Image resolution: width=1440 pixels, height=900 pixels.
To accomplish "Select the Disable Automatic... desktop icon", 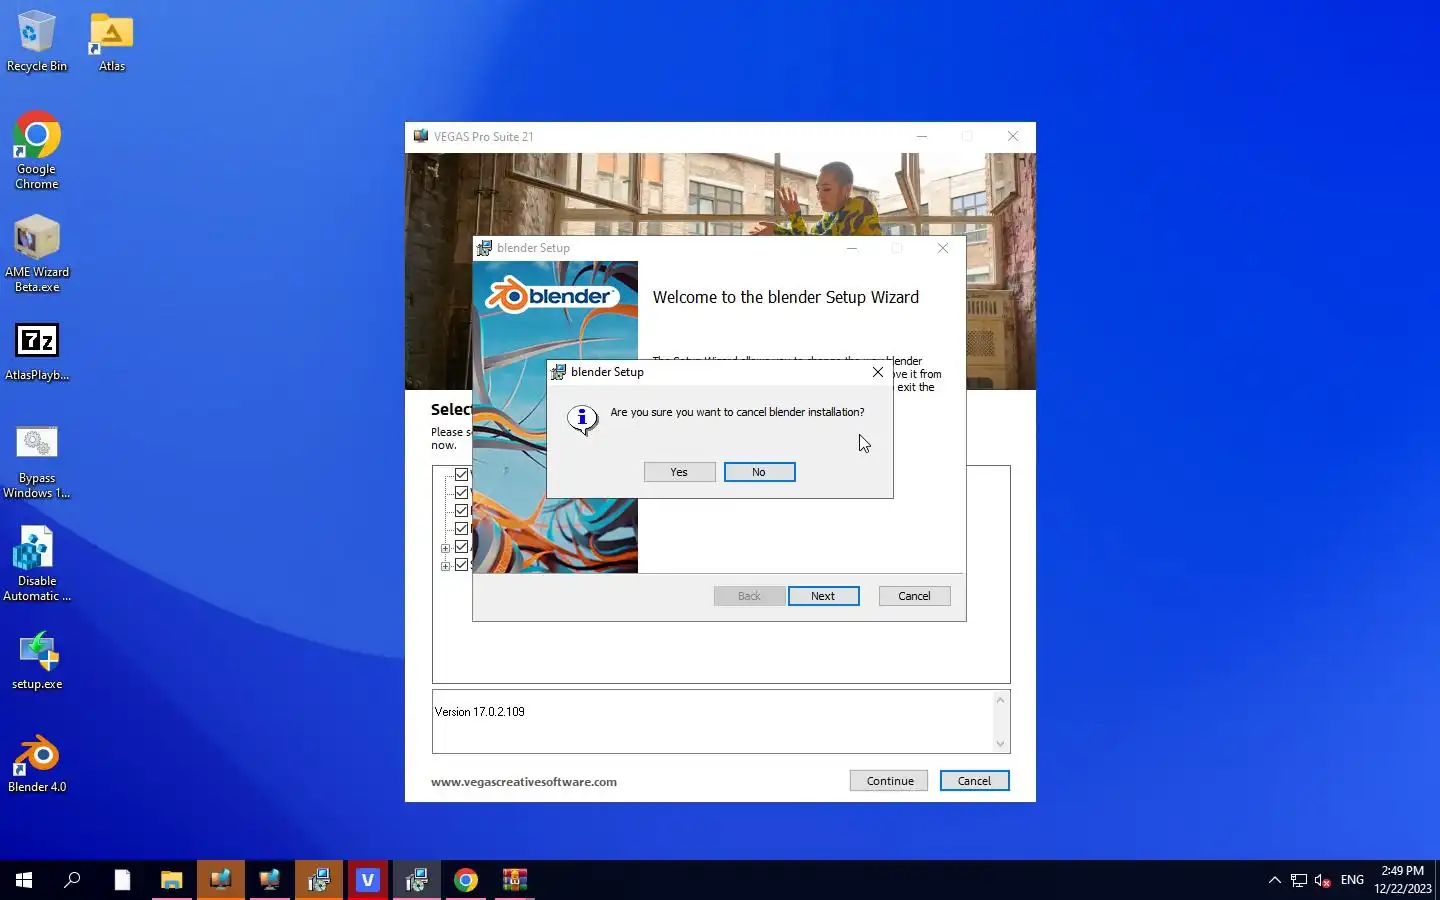I will [37, 564].
